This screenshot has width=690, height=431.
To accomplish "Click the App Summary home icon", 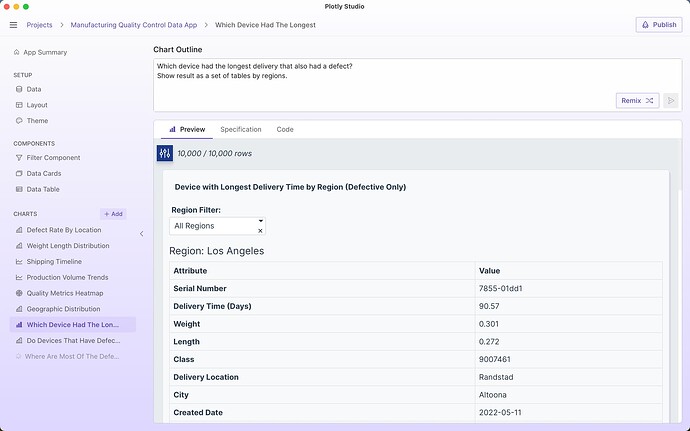I will click(x=16, y=52).
